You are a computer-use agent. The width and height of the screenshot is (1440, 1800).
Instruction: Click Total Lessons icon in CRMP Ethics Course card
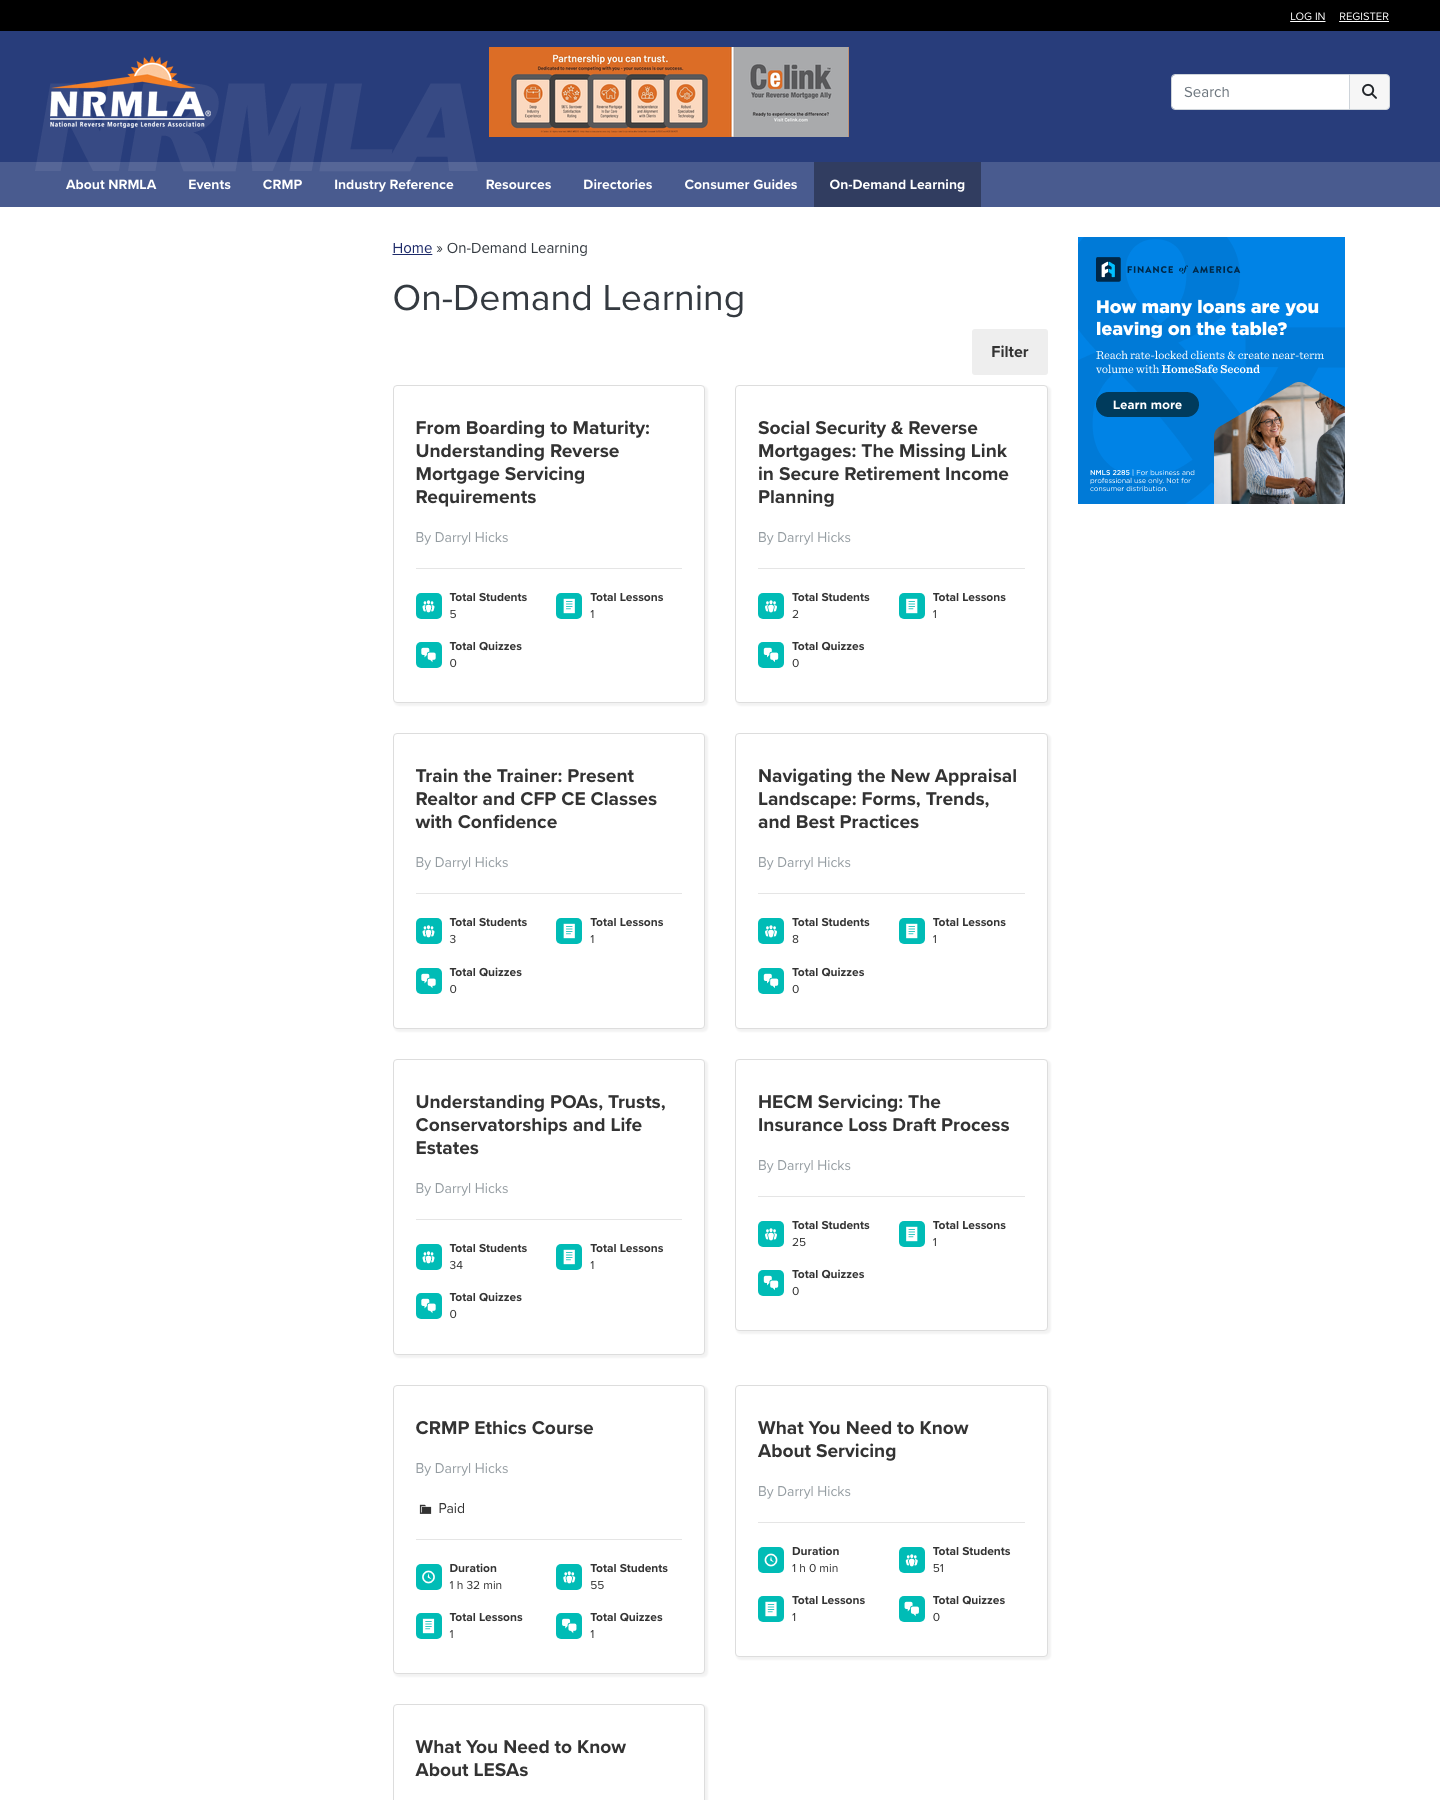[x=429, y=1626]
